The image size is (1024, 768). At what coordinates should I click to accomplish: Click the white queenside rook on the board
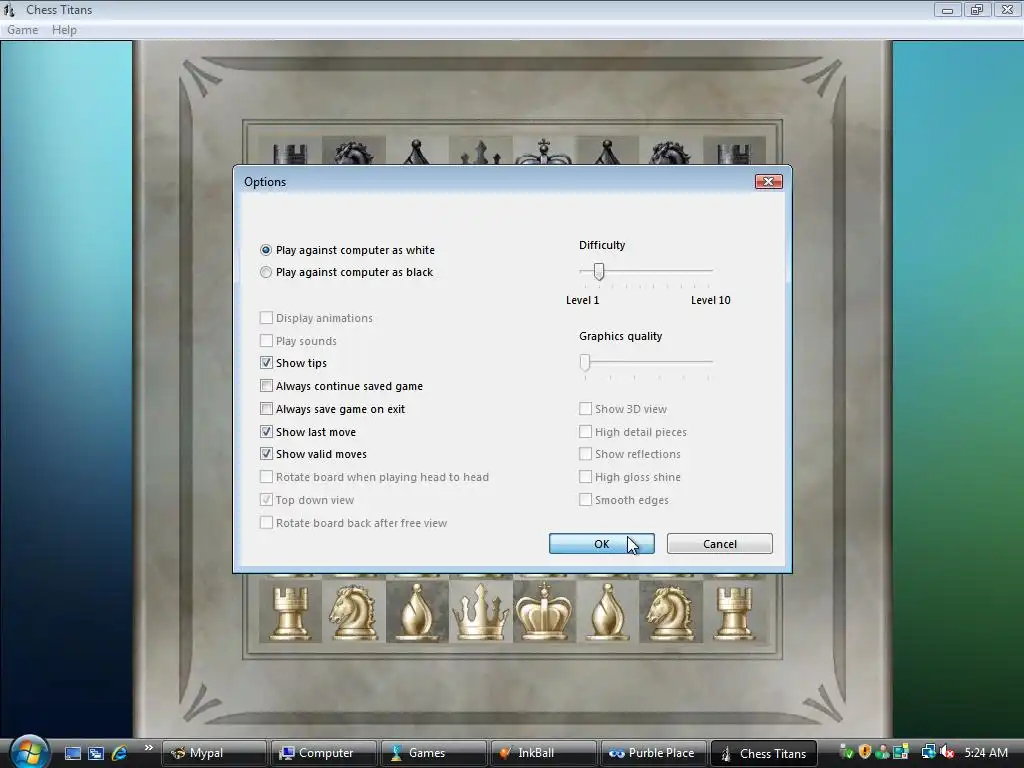point(290,613)
